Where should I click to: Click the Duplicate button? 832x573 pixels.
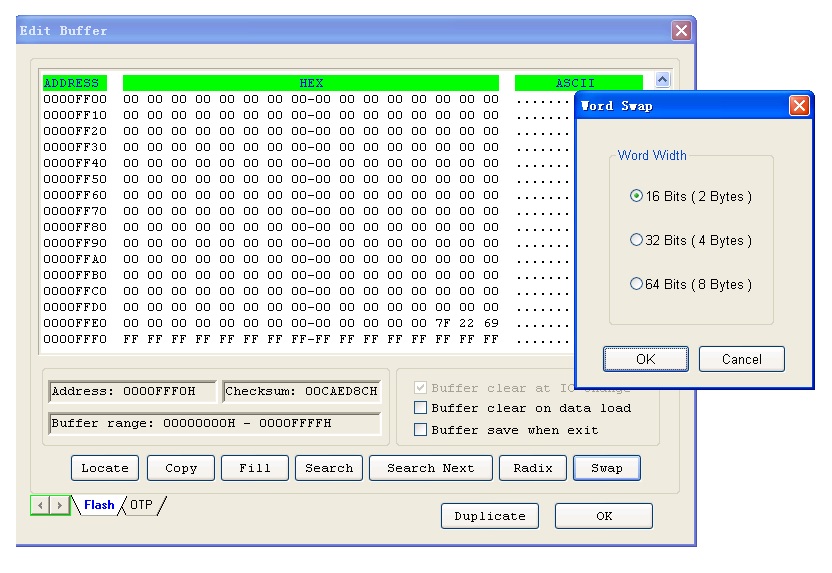[x=489, y=516]
